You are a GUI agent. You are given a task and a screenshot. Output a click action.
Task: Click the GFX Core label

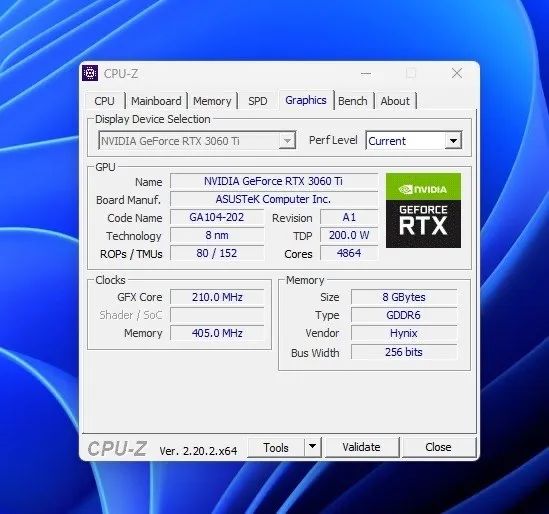point(140,297)
